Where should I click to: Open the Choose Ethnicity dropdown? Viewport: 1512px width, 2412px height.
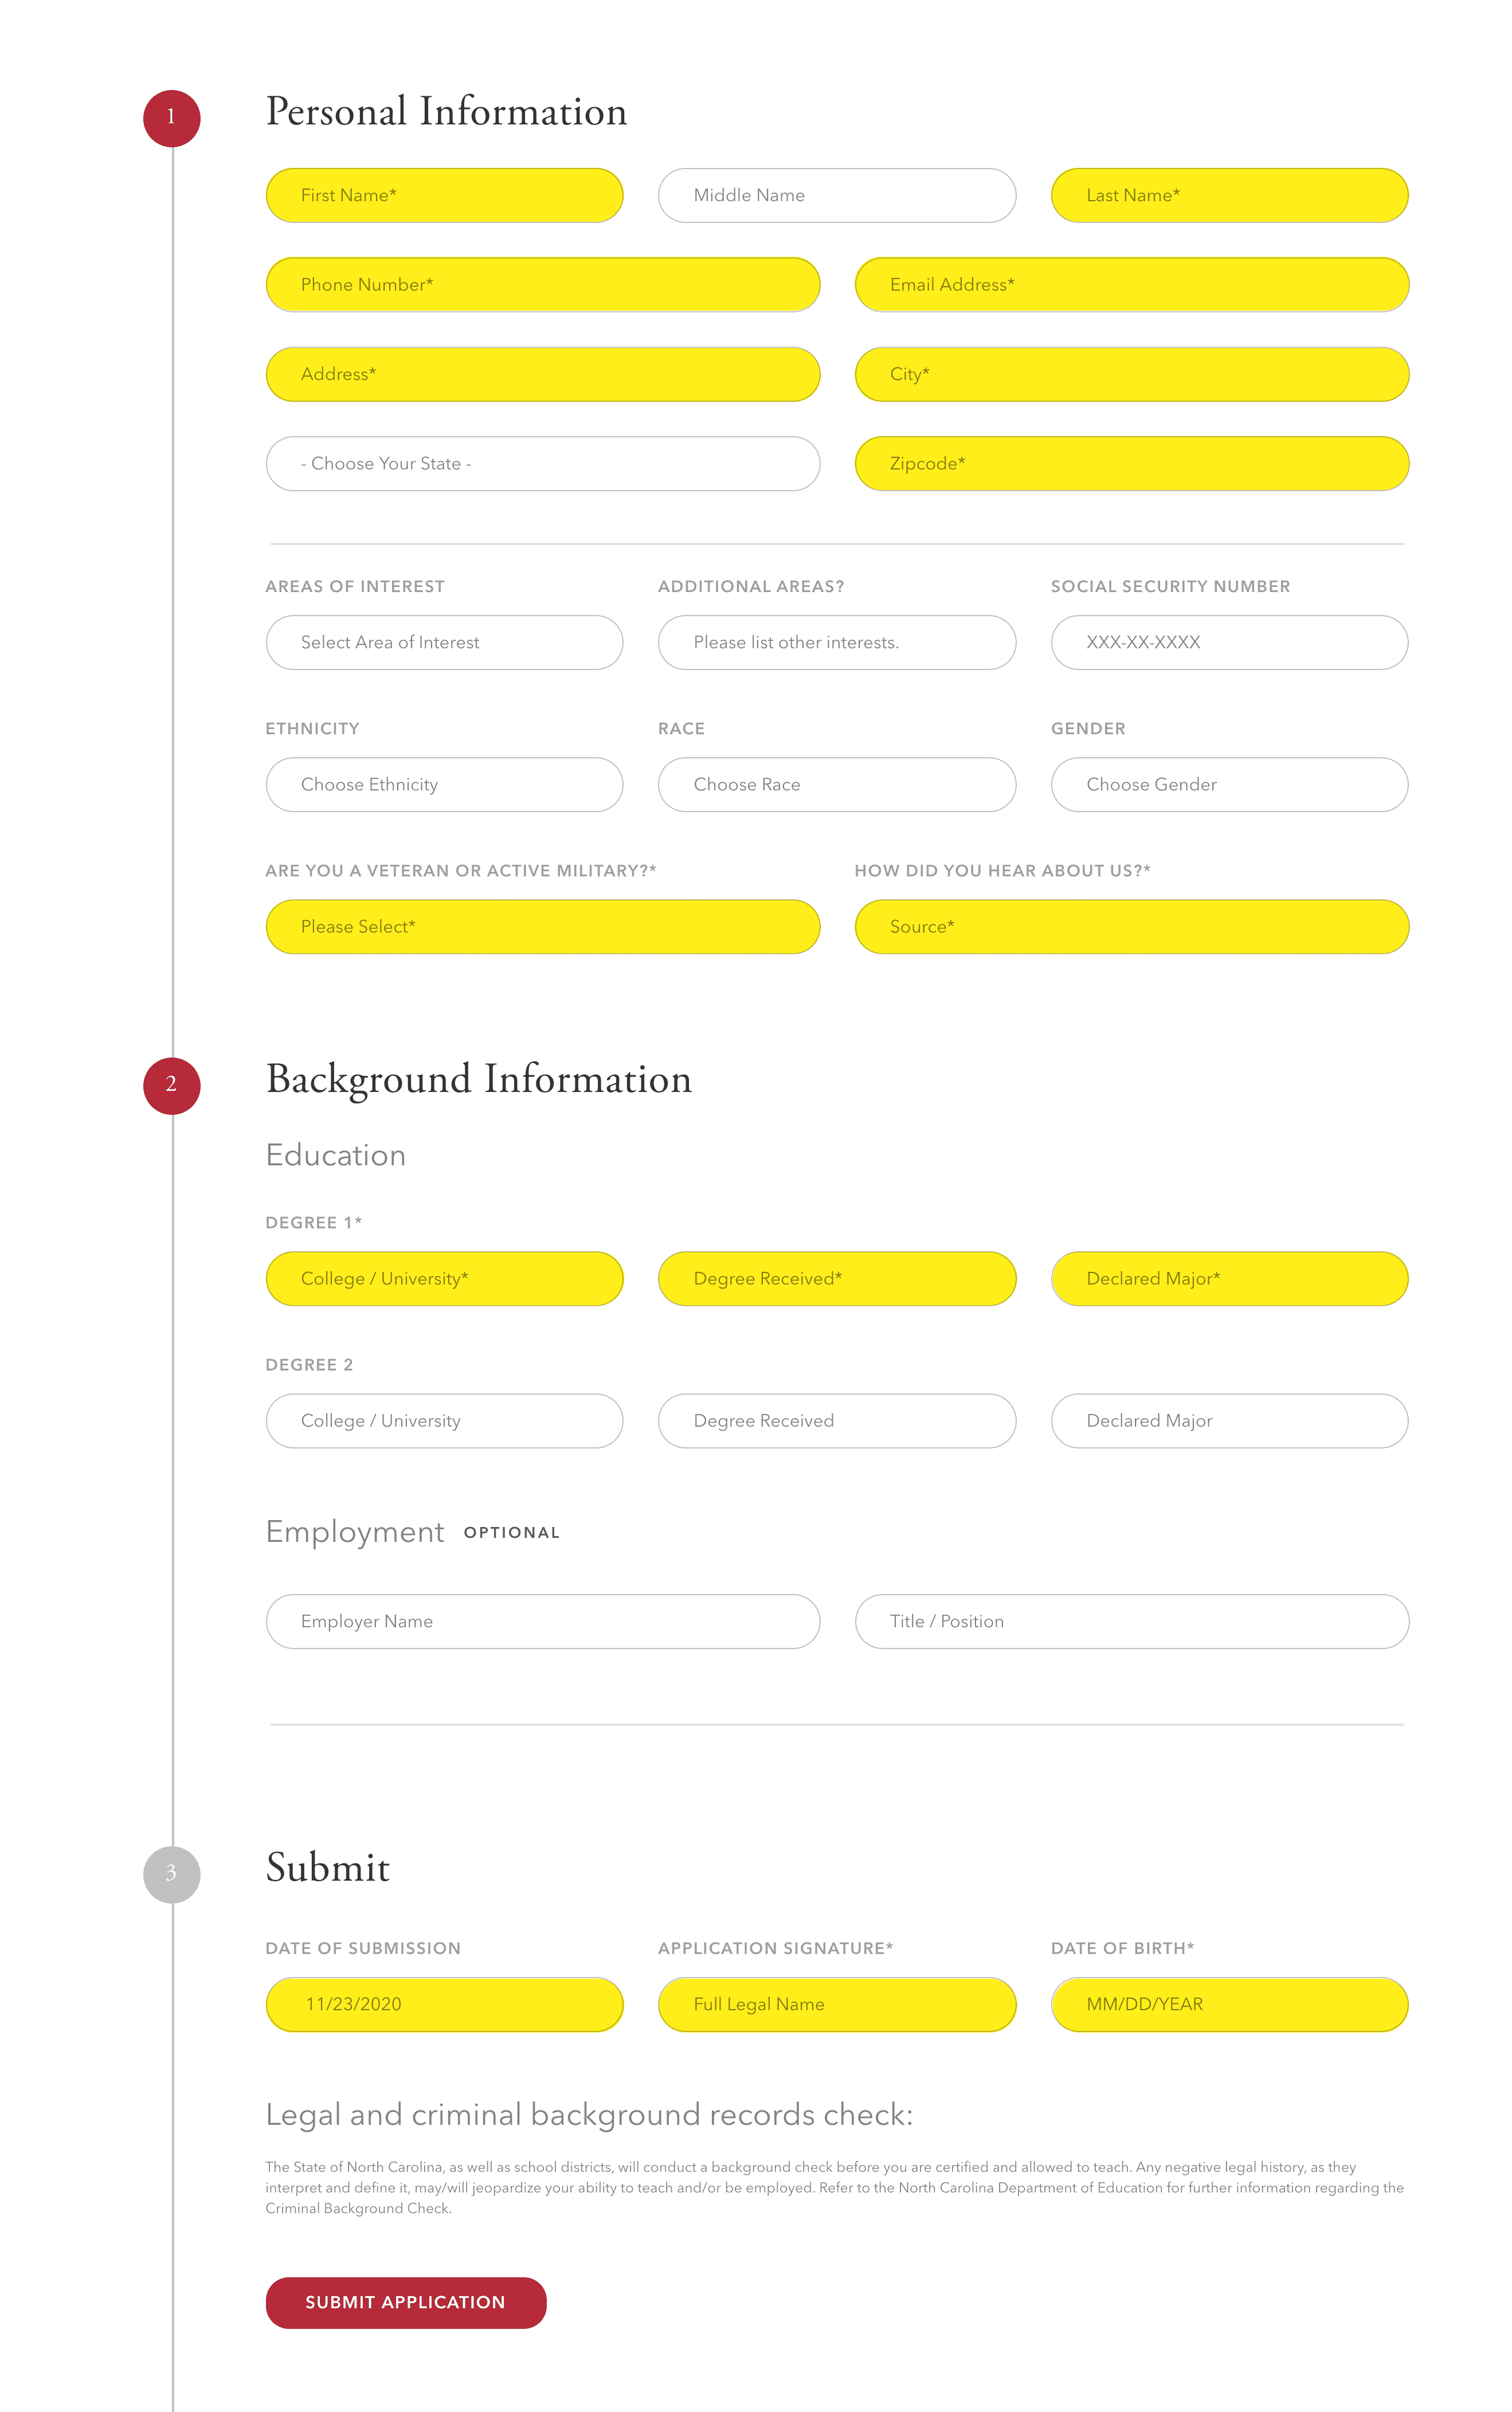[x=444, y=785]
